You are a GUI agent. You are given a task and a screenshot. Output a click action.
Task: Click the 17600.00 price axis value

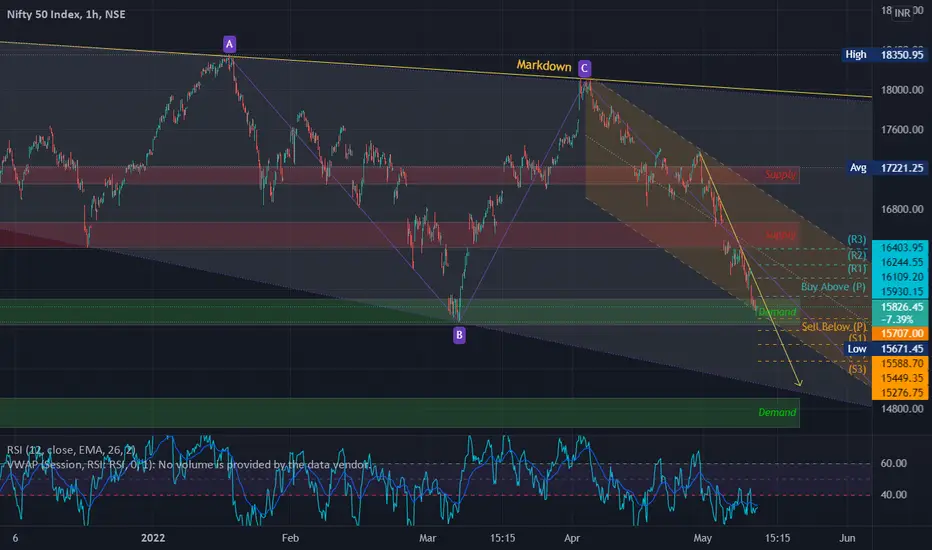point(902,130)
